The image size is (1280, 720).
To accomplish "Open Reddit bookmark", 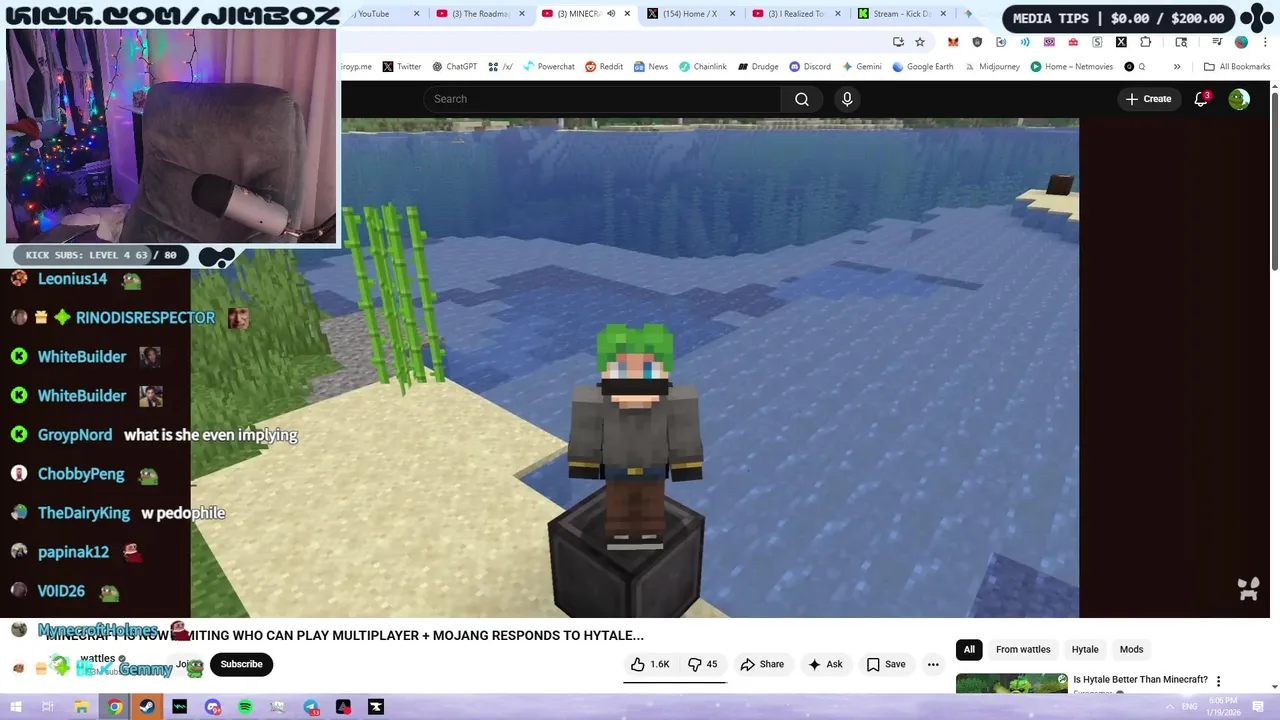I will click(x=604, y=67).
